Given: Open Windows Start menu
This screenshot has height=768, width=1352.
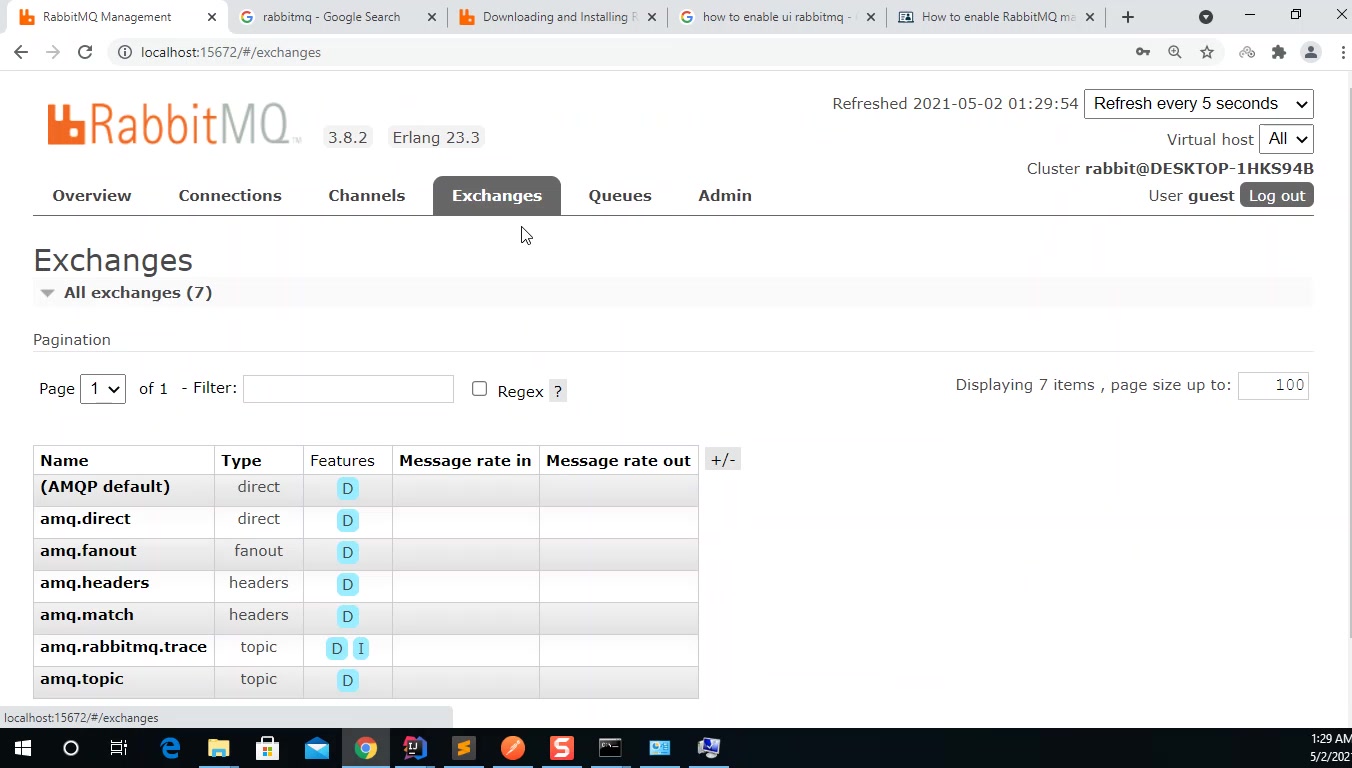Looking at the screenshot, I should (22, 748).
